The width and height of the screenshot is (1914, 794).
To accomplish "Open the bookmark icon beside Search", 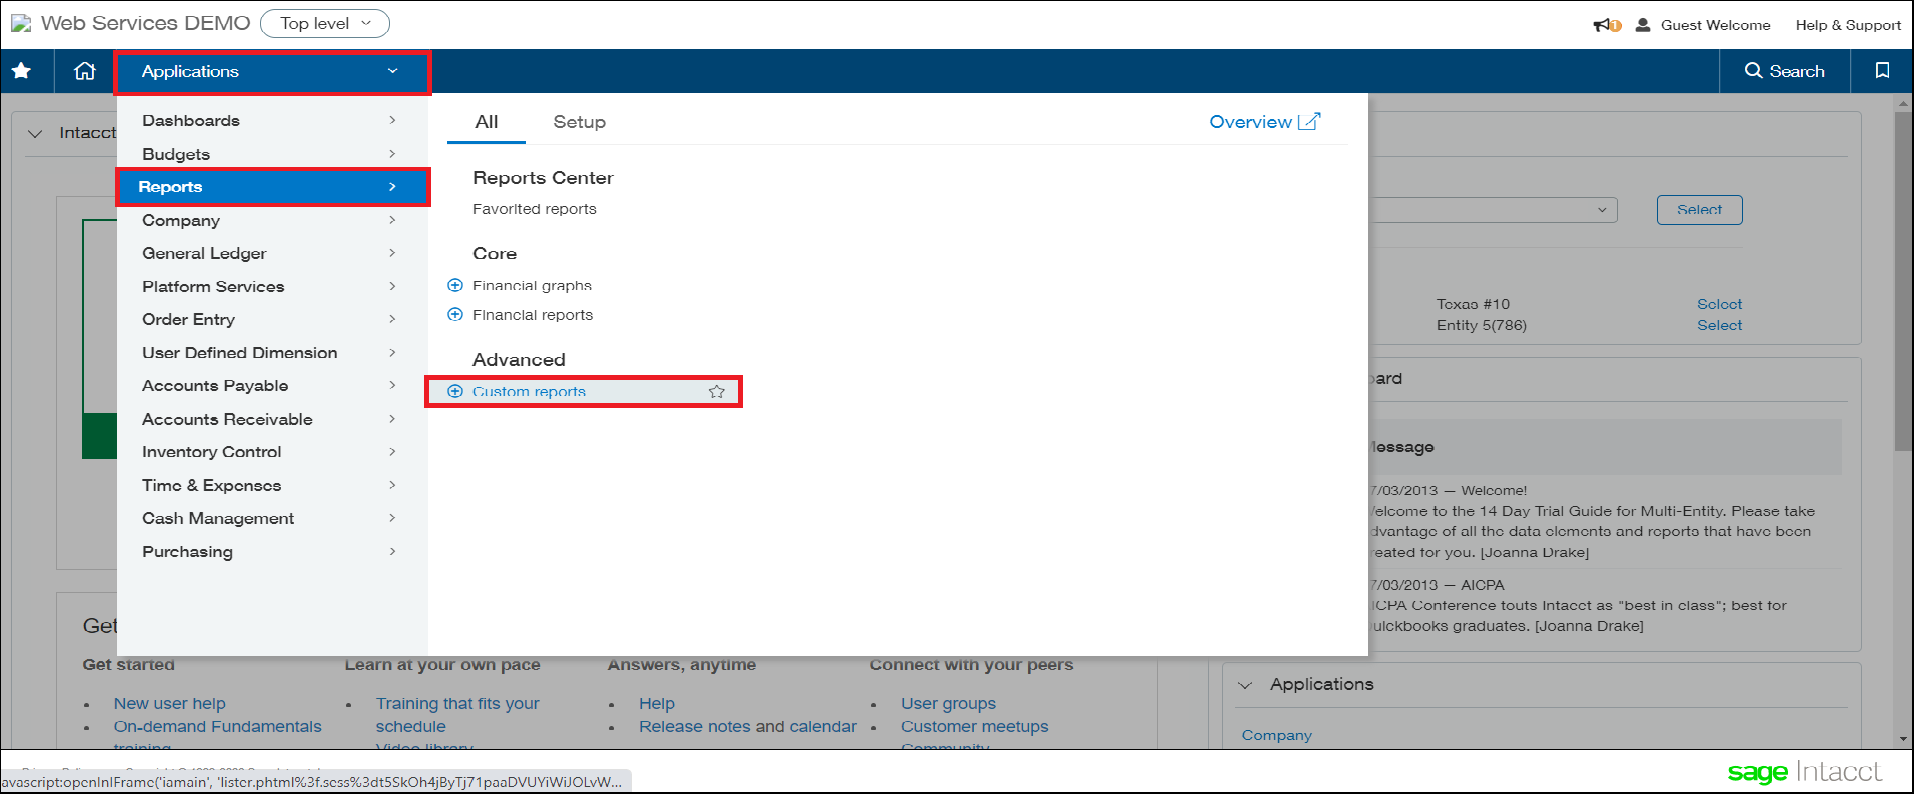I will [x=1882, y=71].
